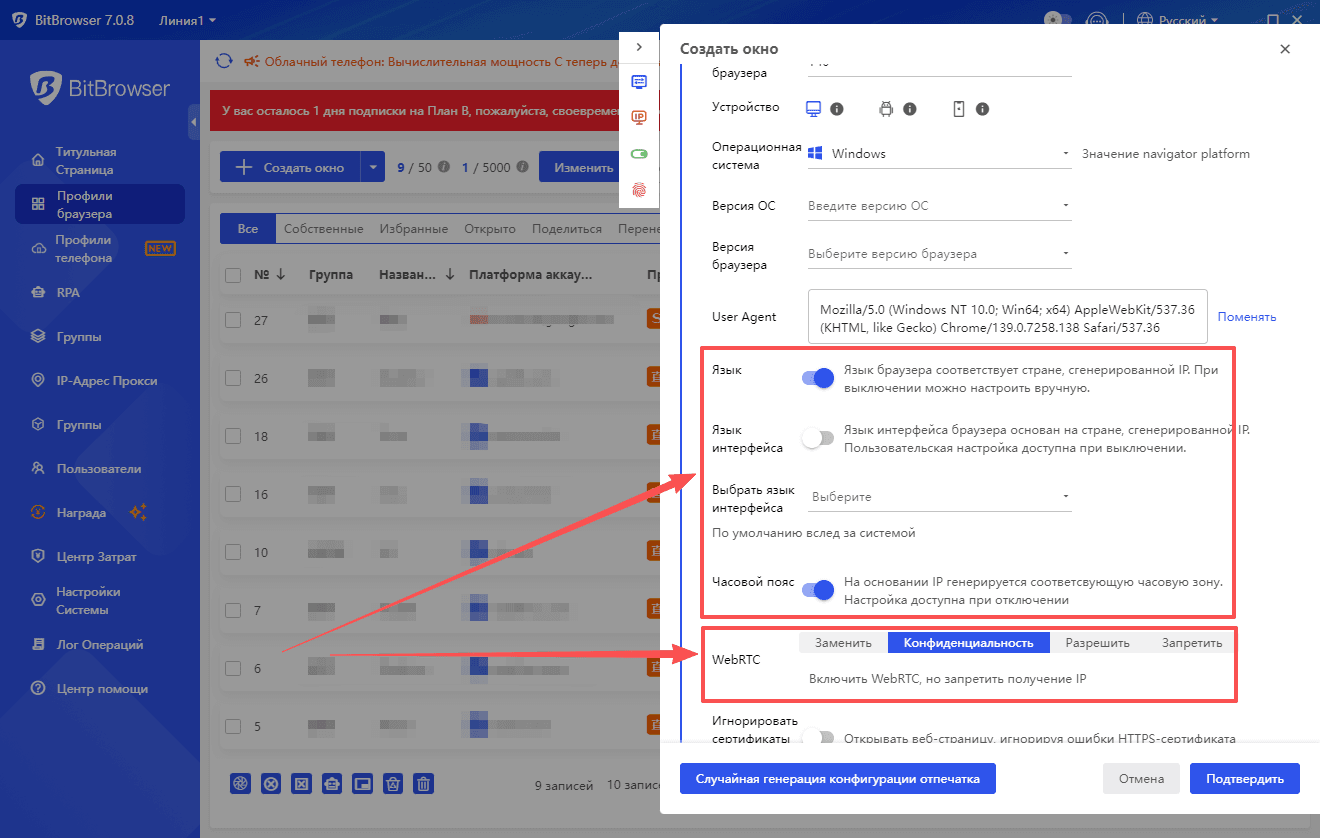Click info icon beside the Android device
Image resolution: width=1320 pixels, height=838 pixels.
click(910, 109)
